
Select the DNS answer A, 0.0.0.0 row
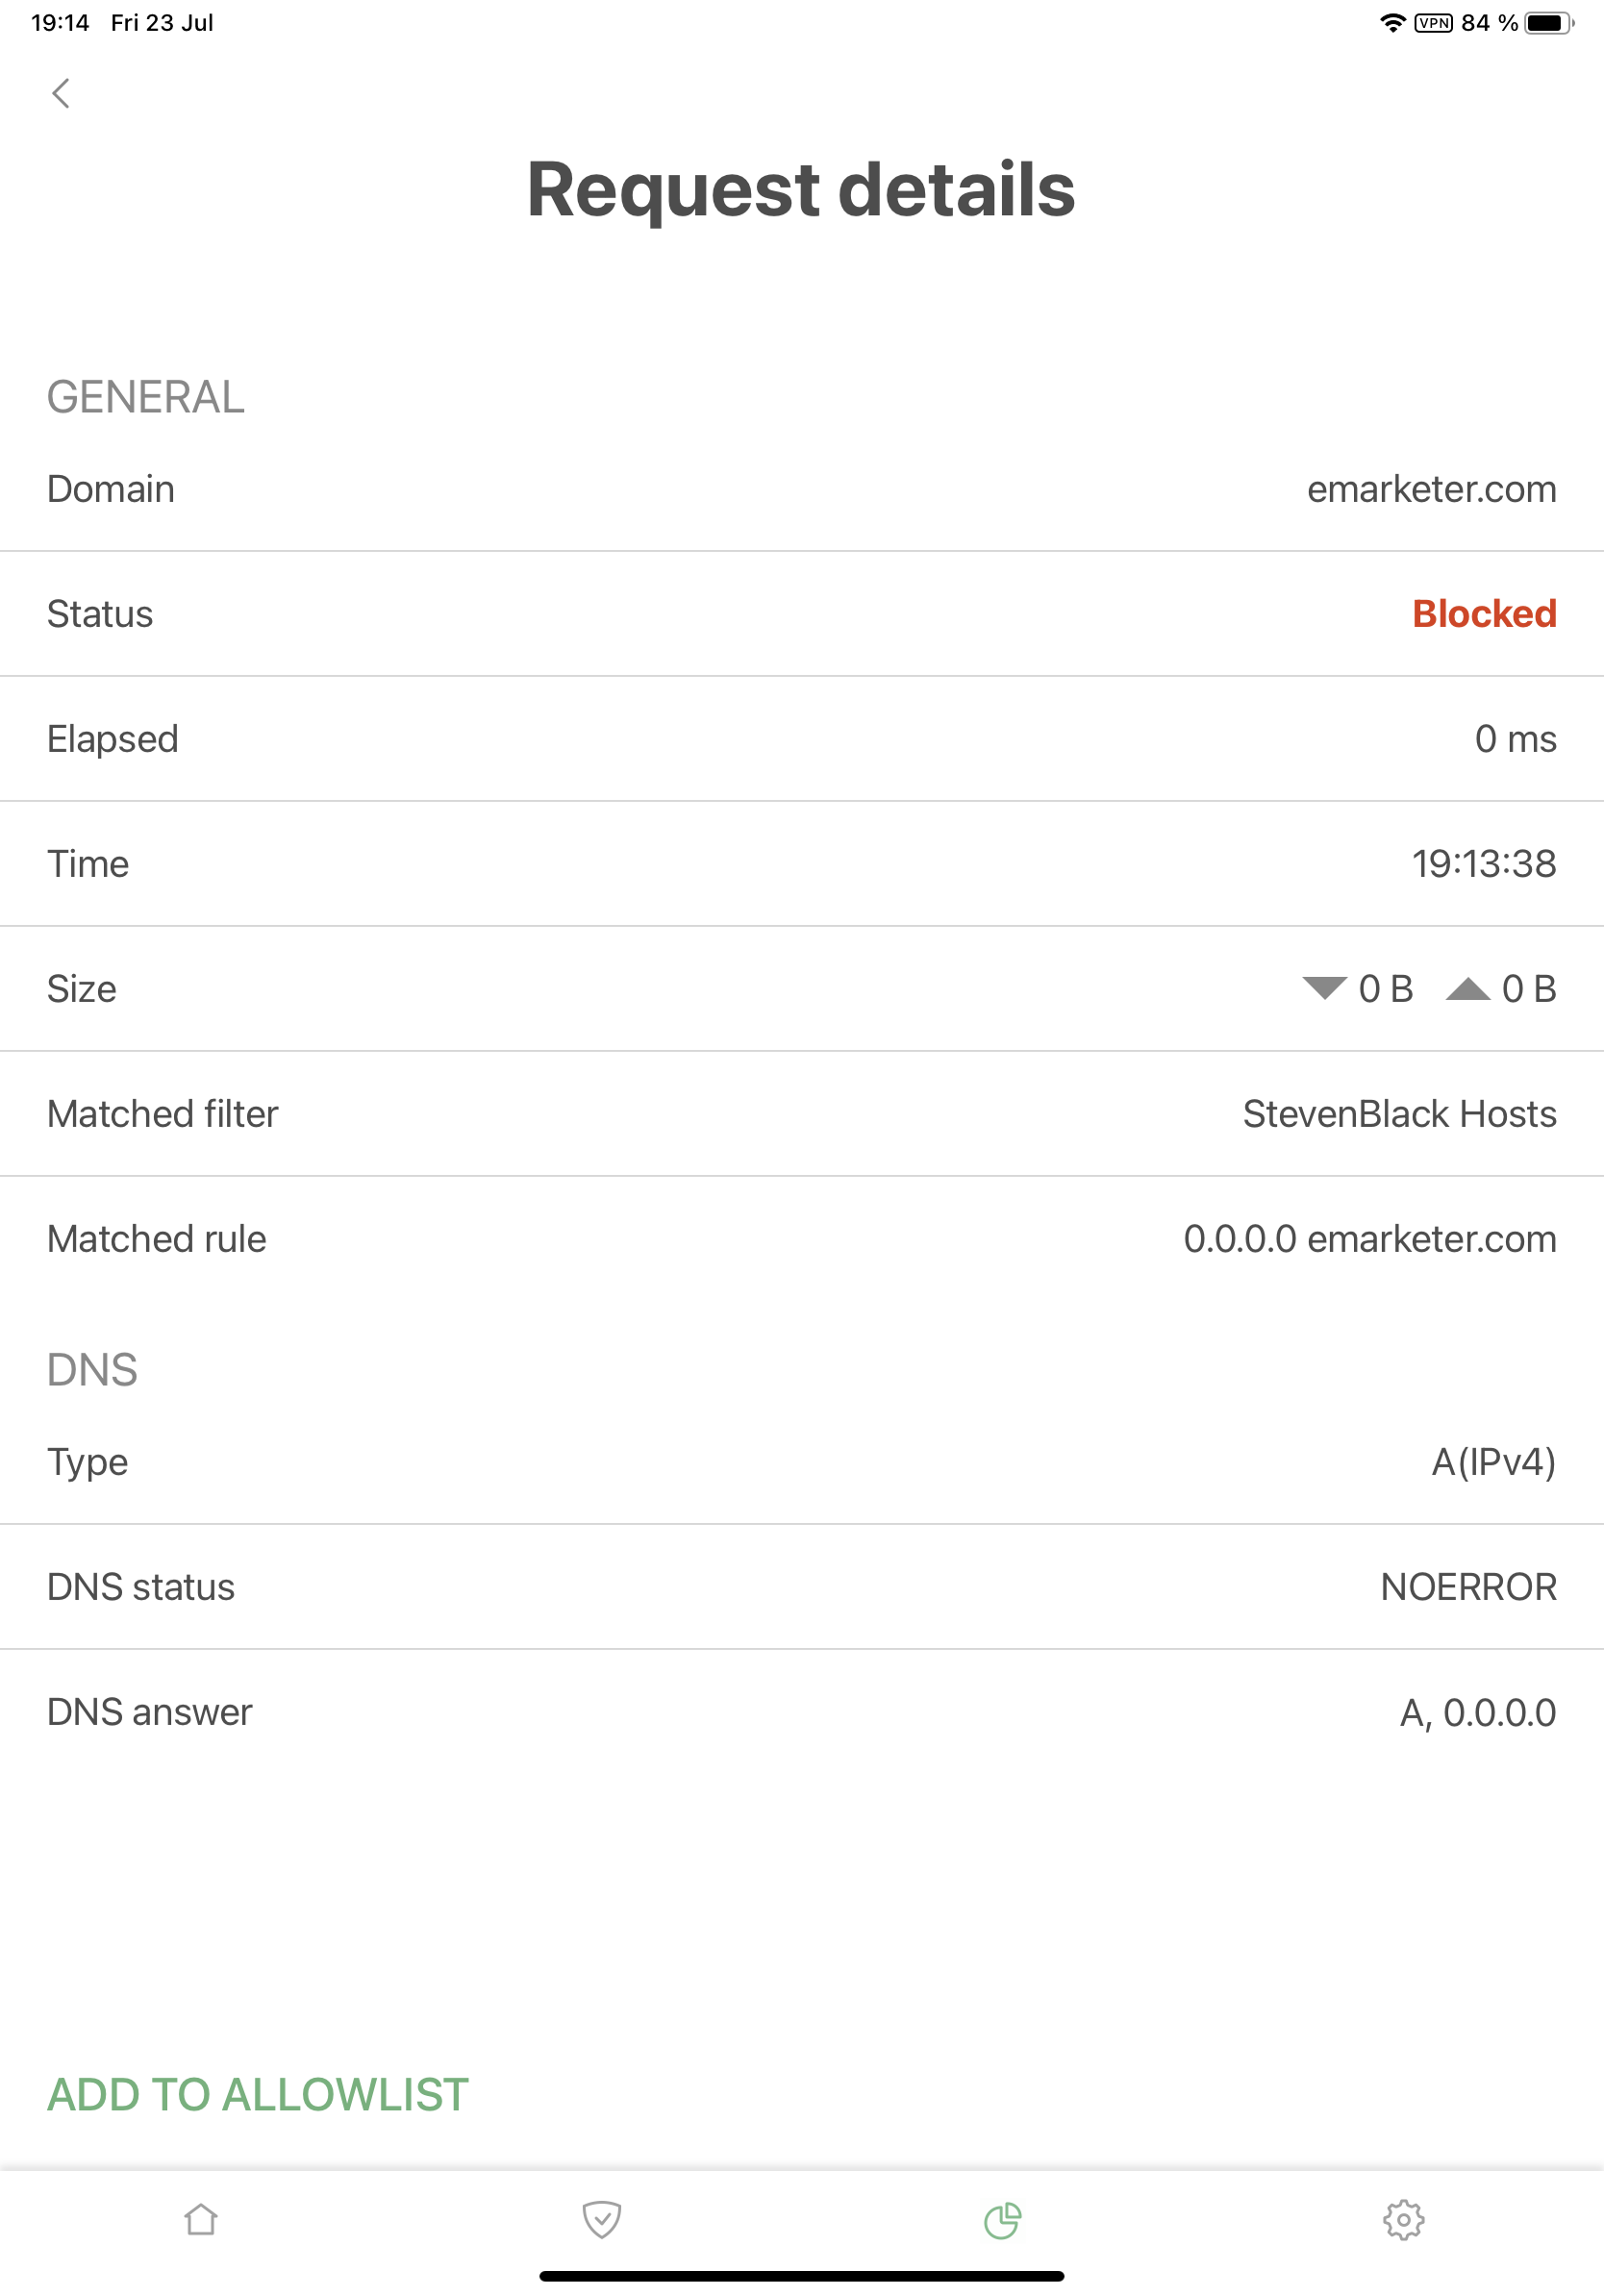[800, 1711]
